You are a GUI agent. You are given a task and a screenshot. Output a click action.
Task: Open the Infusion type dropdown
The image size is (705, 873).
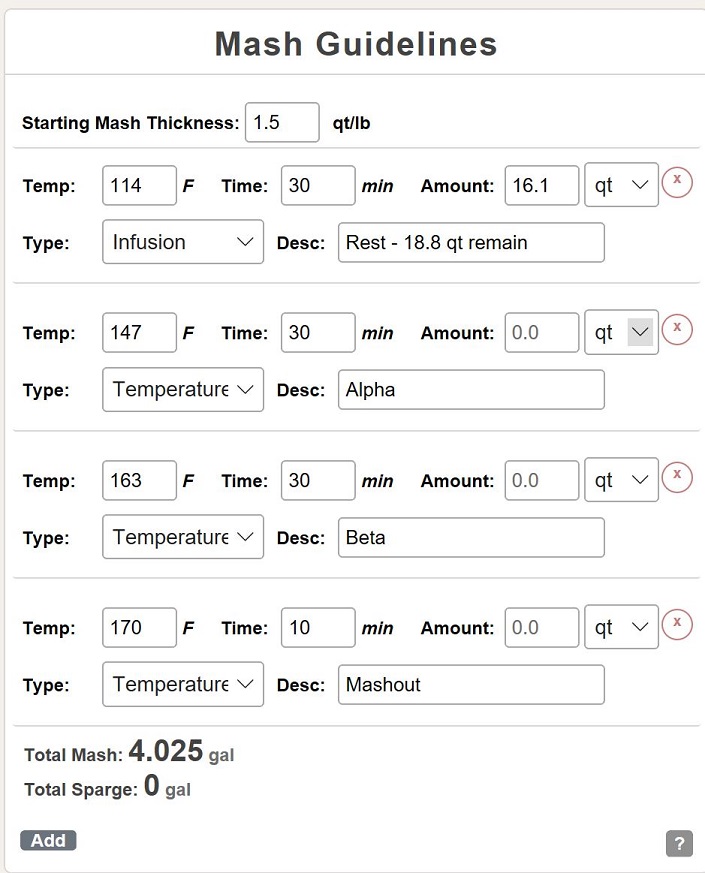pos(182,242)
